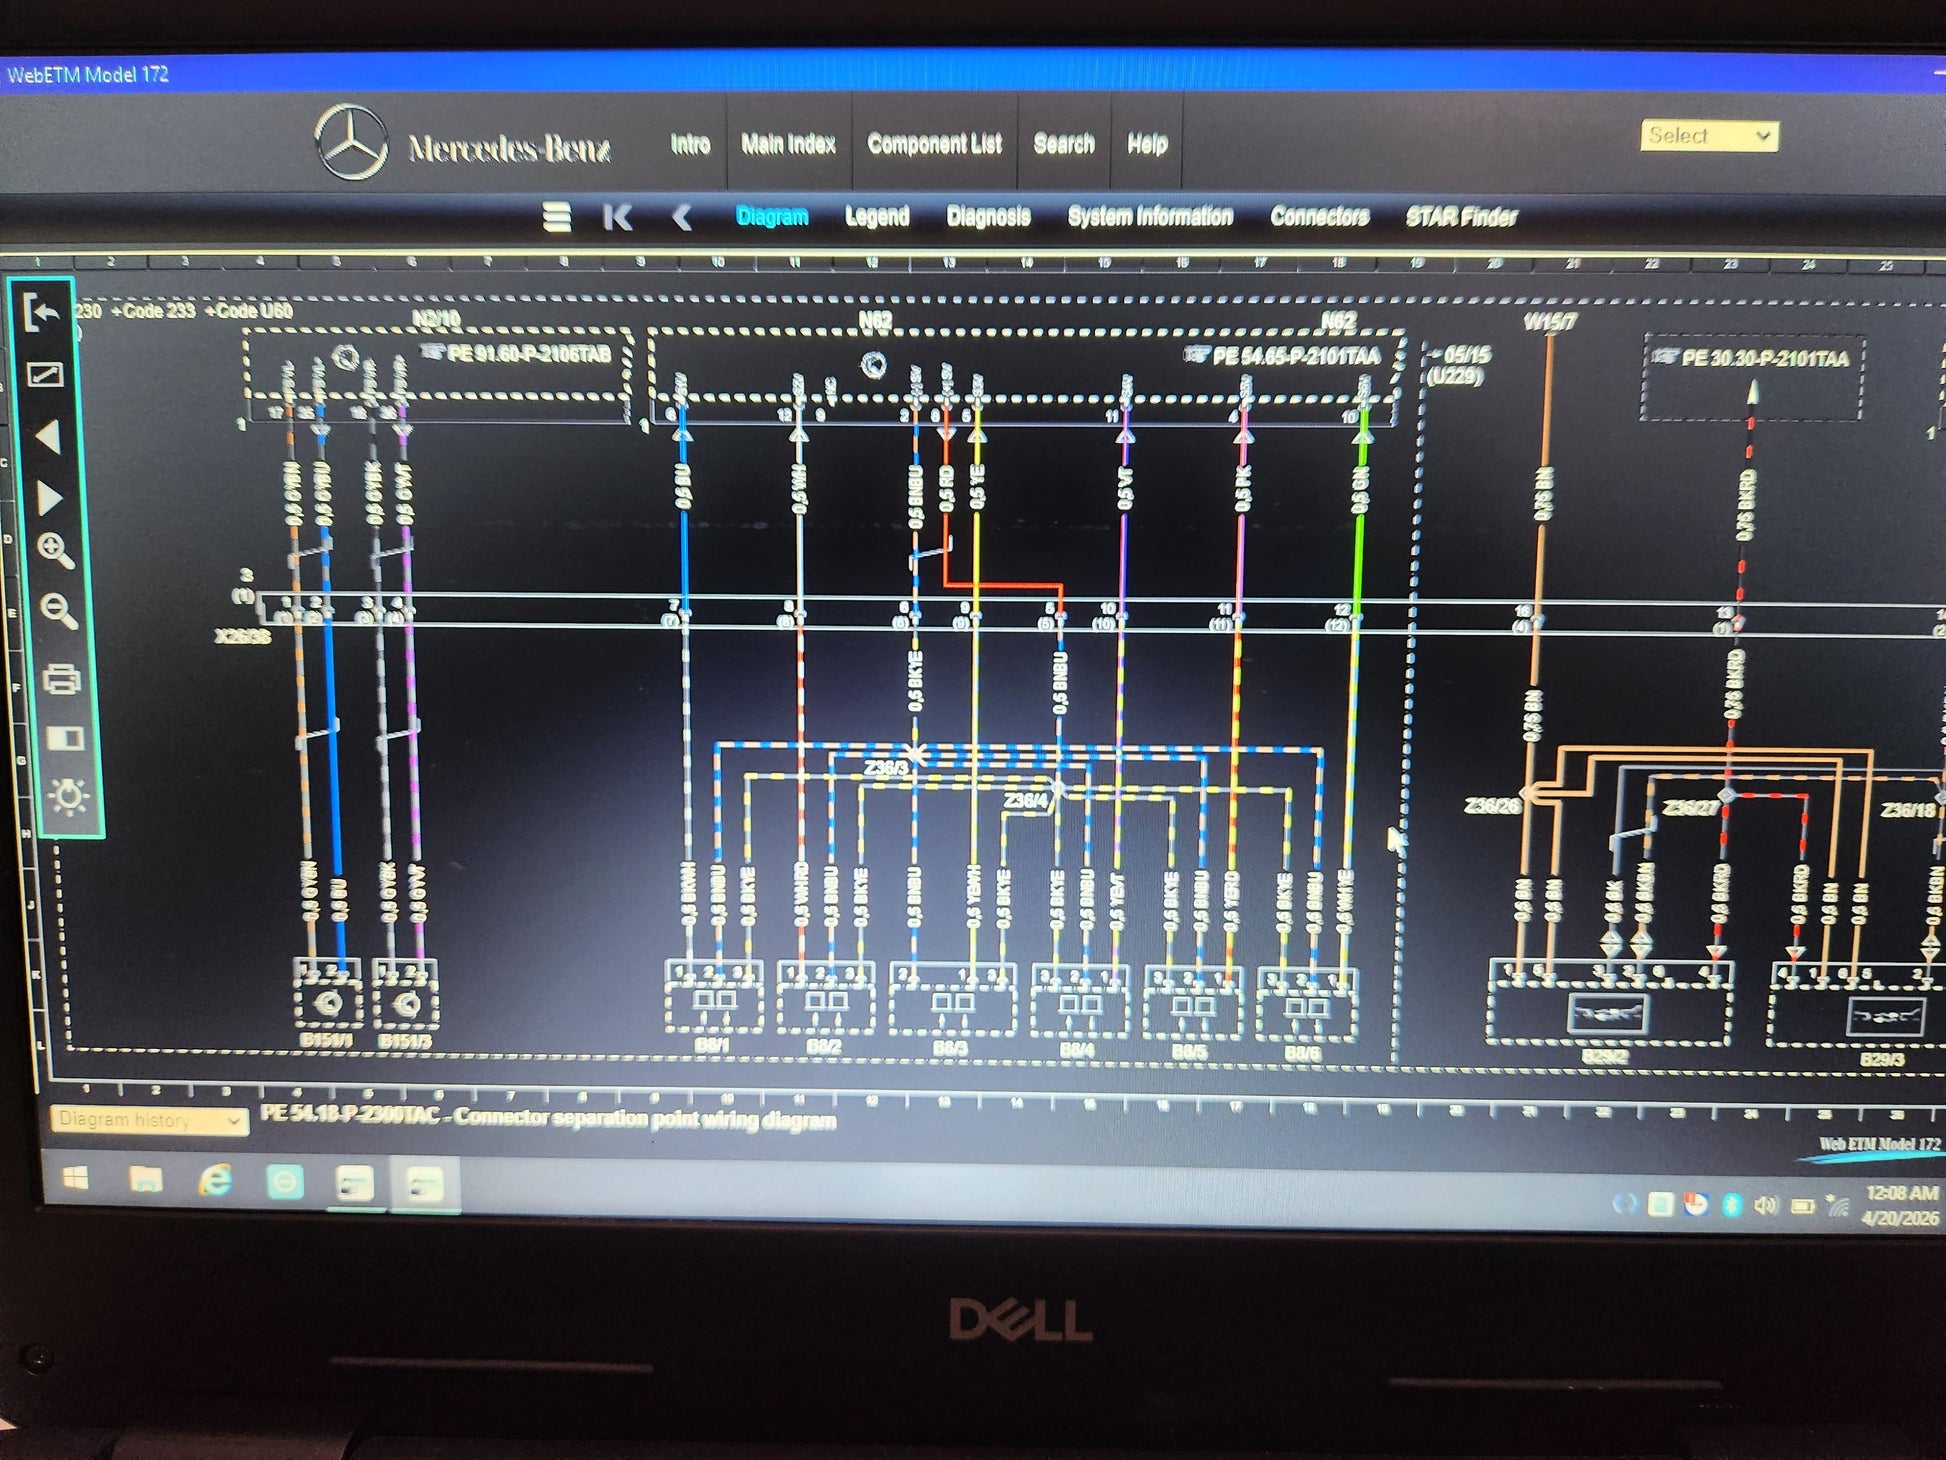The width and height of the screenshot is (1946, 1460).
Task: Click the circular info symbol inside N3/10 box
Action: (346, 357)
